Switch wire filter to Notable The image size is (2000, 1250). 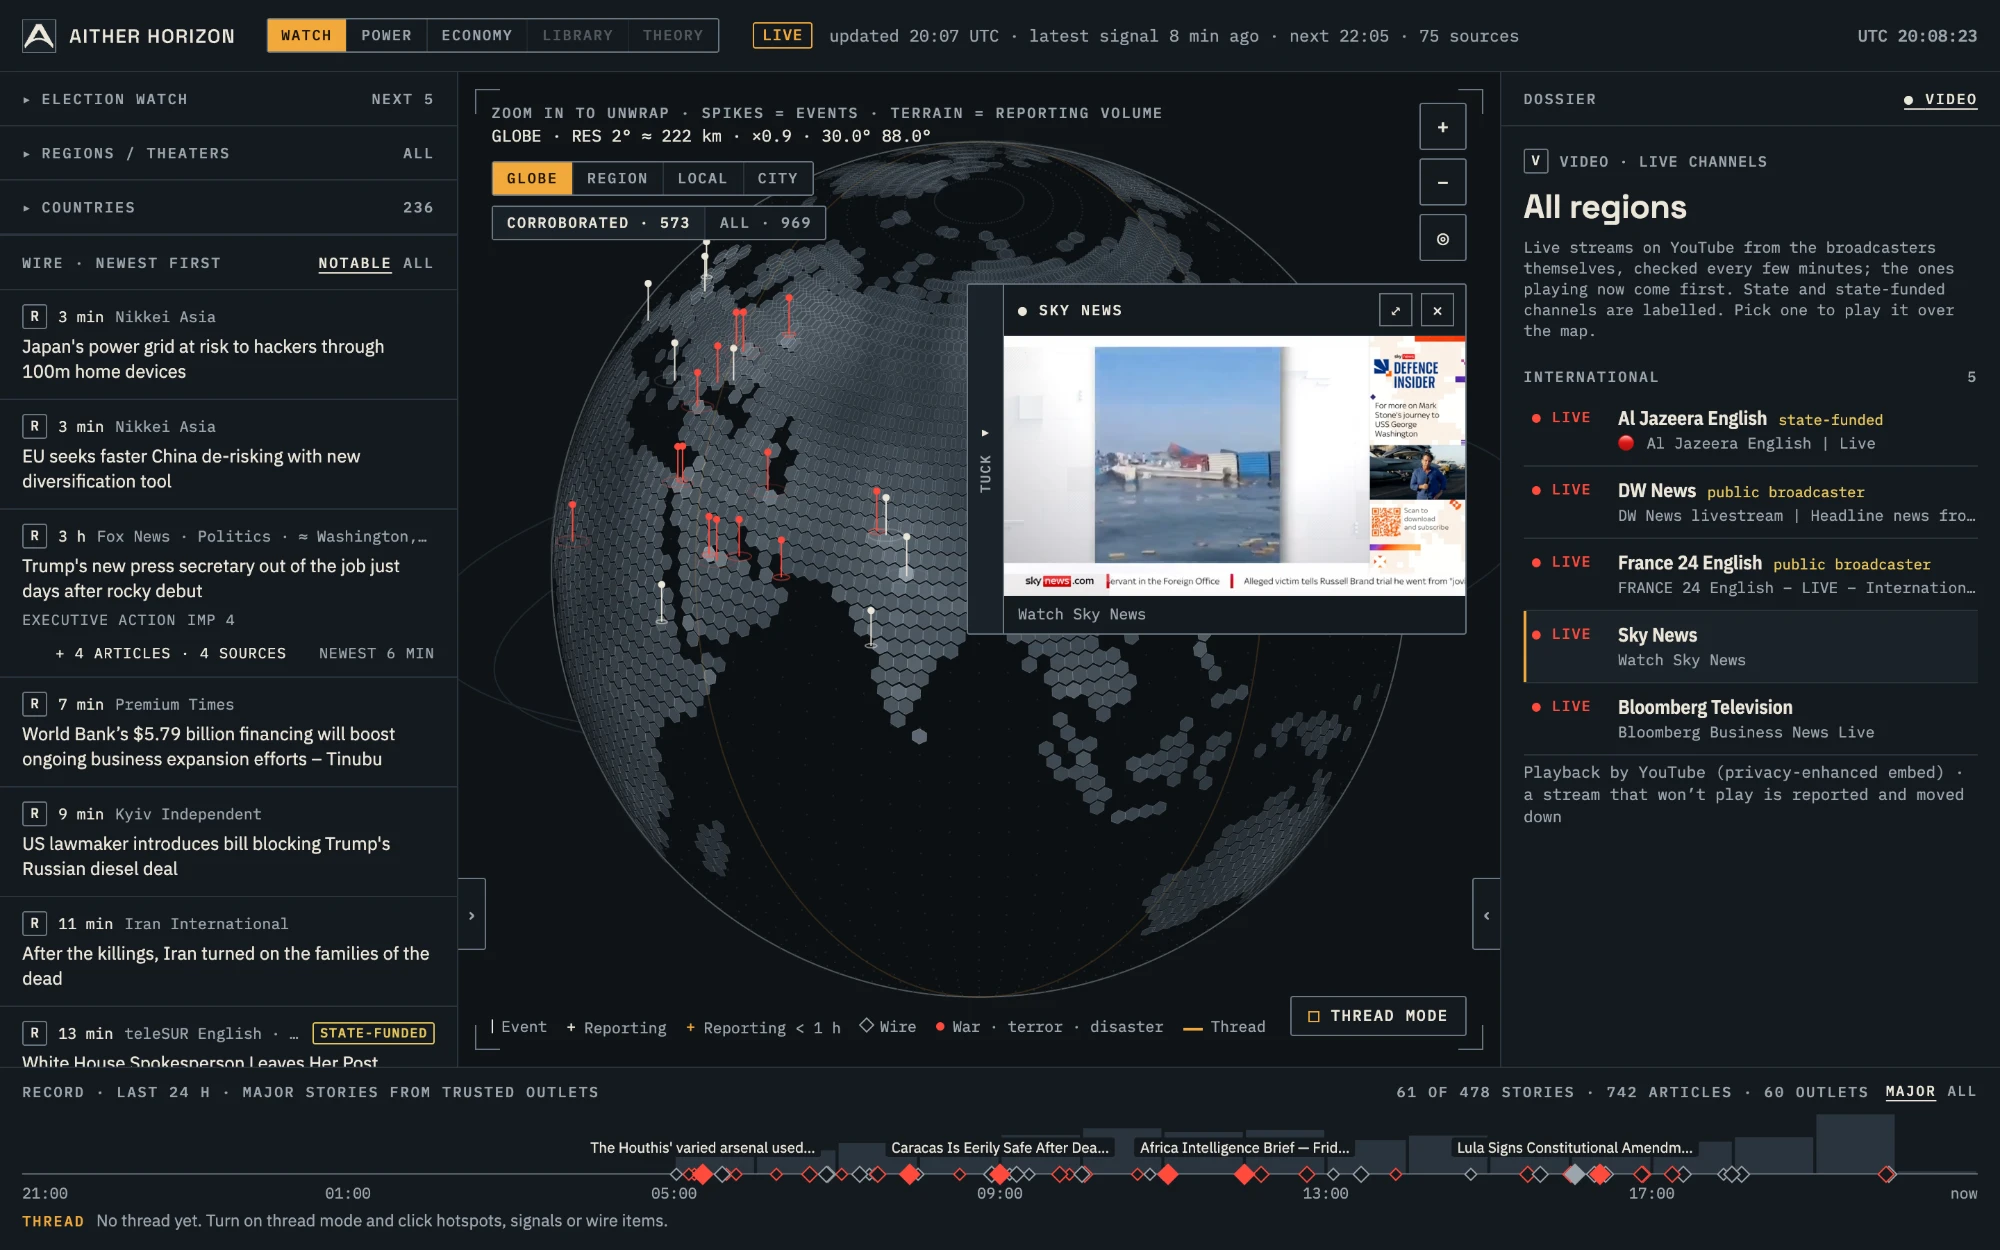pyautogui.click(x=354, y=264)
